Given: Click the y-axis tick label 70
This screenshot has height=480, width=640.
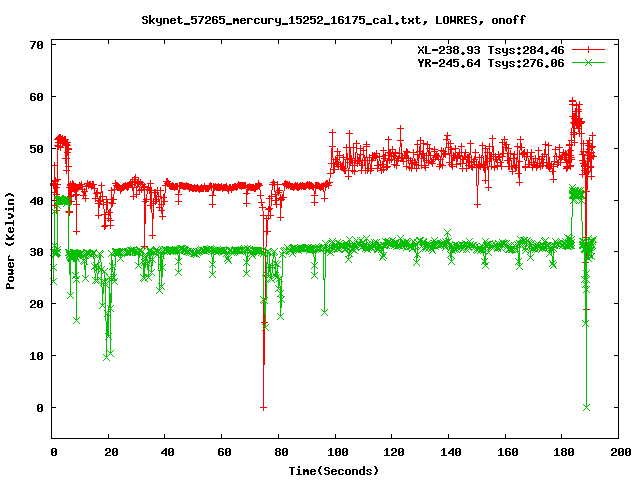Looking at the screenshot, I should [37, 45].
